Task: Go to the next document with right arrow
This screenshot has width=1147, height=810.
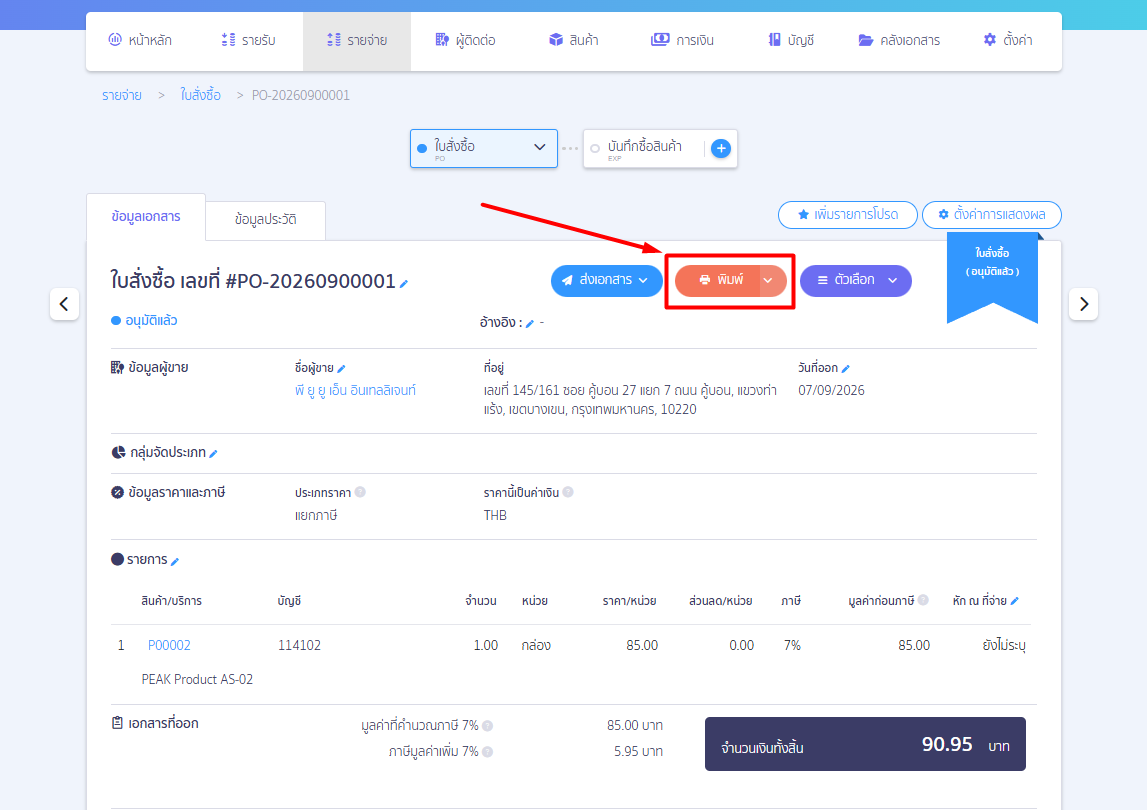Action: click(x=1083, y=304)
